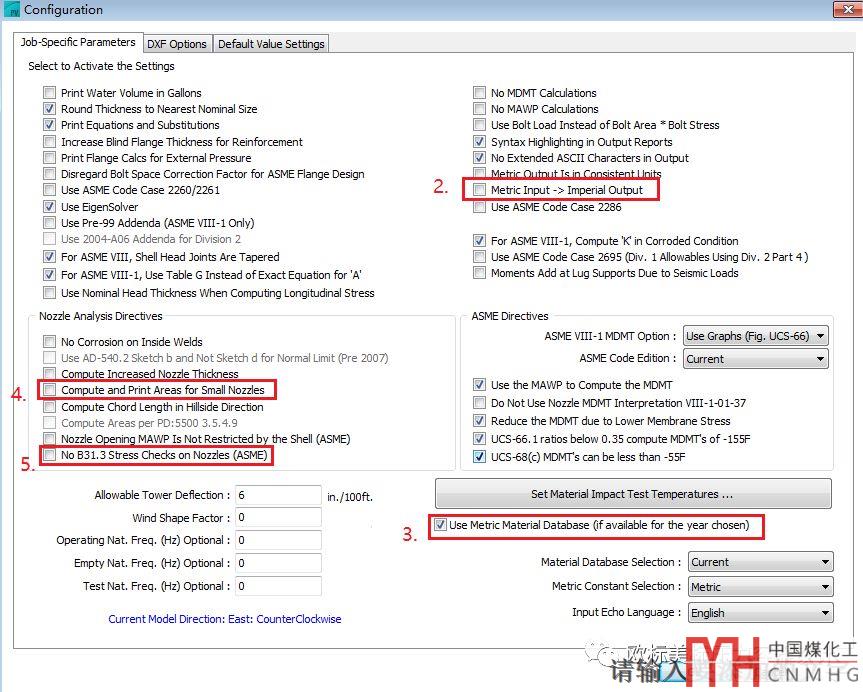This screenshot has width=863, height=692.
Task: Expand the ASME Code Edition dropdown
Action: point(756,359)
